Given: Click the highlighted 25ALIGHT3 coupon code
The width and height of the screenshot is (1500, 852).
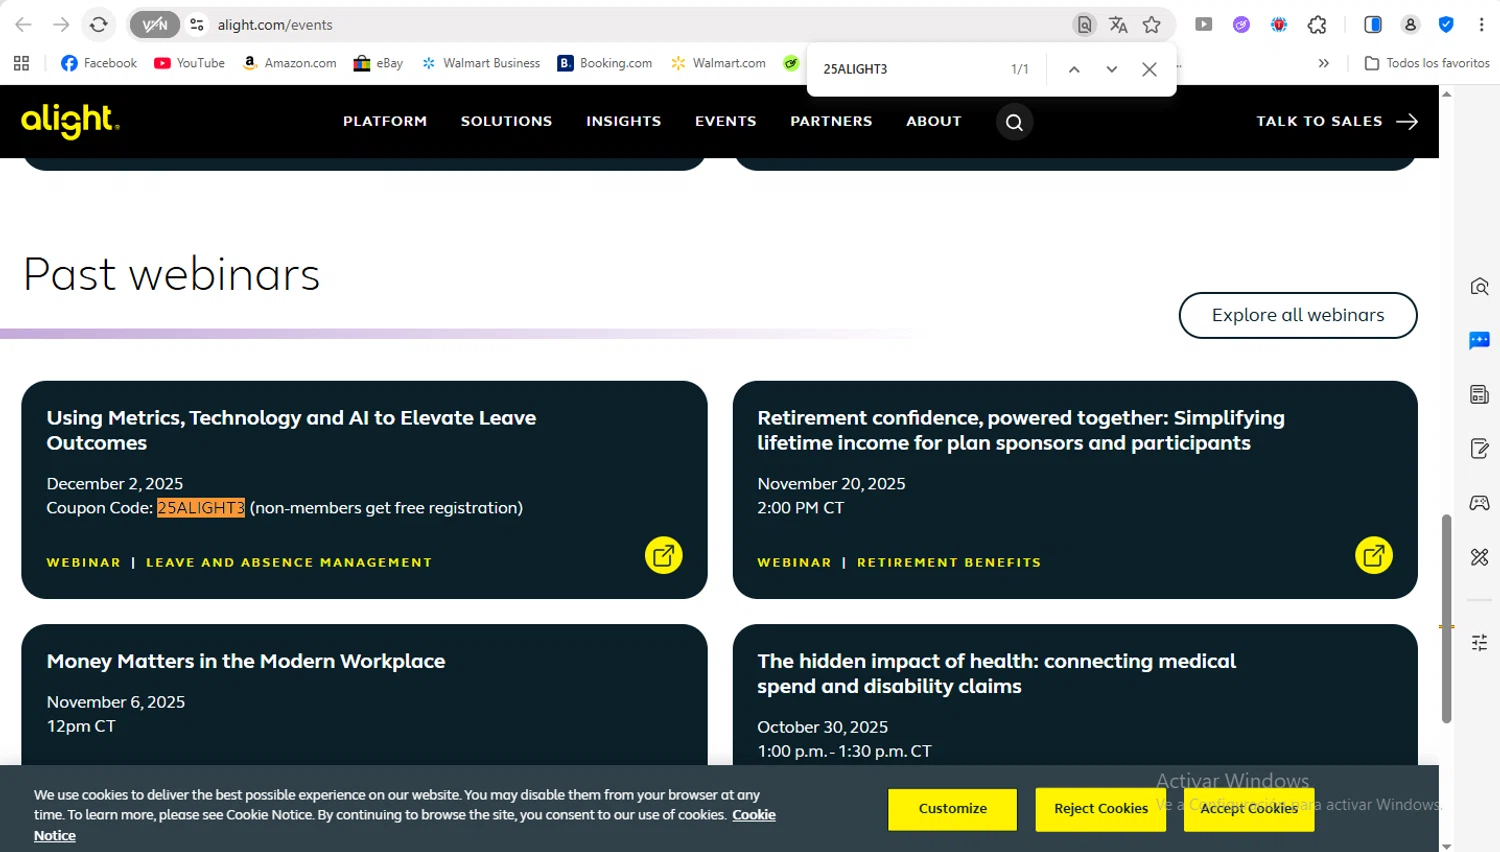Looking at the screenshot, I should (x=201, y=508).
